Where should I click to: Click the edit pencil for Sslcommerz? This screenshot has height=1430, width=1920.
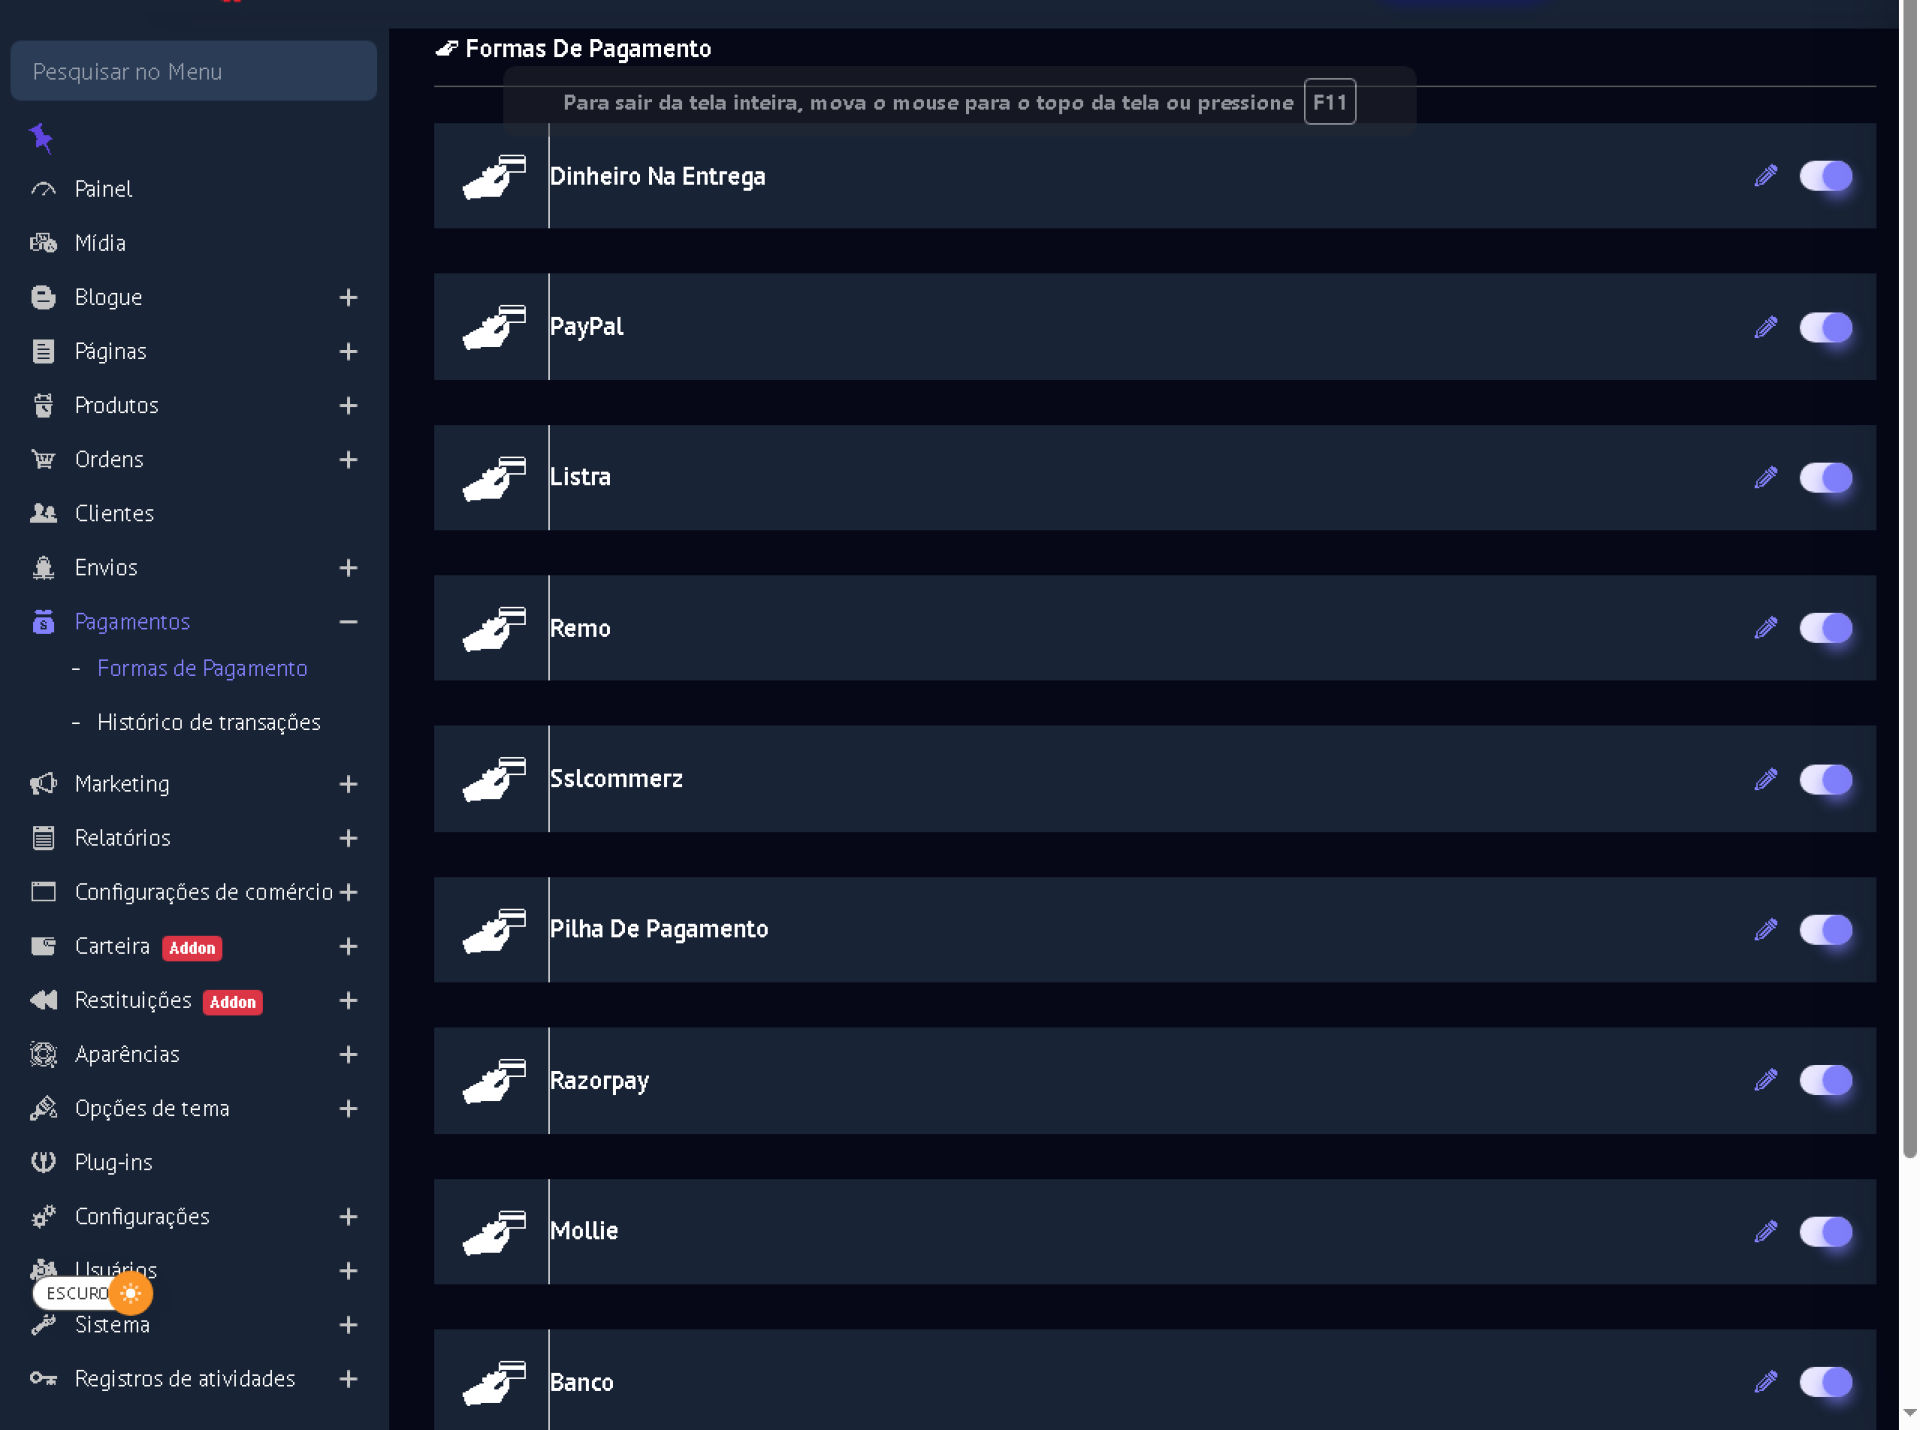coord(1766,779)
